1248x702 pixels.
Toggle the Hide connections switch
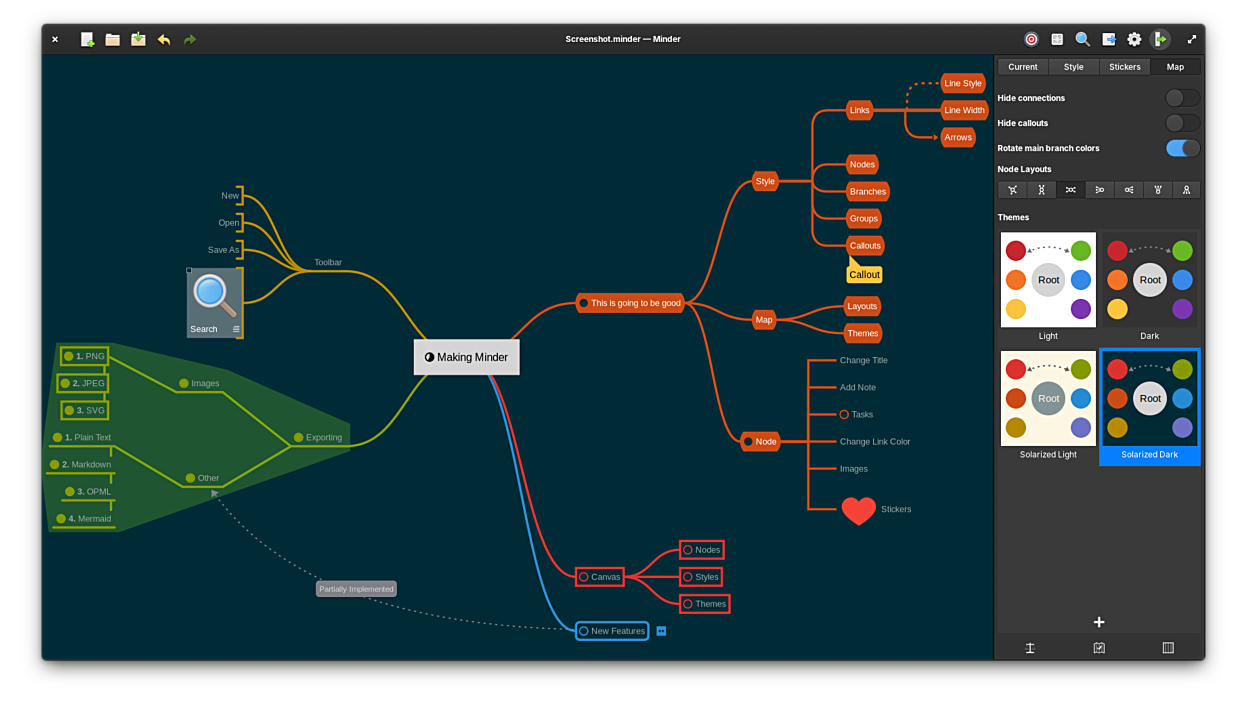[1182, 98]
